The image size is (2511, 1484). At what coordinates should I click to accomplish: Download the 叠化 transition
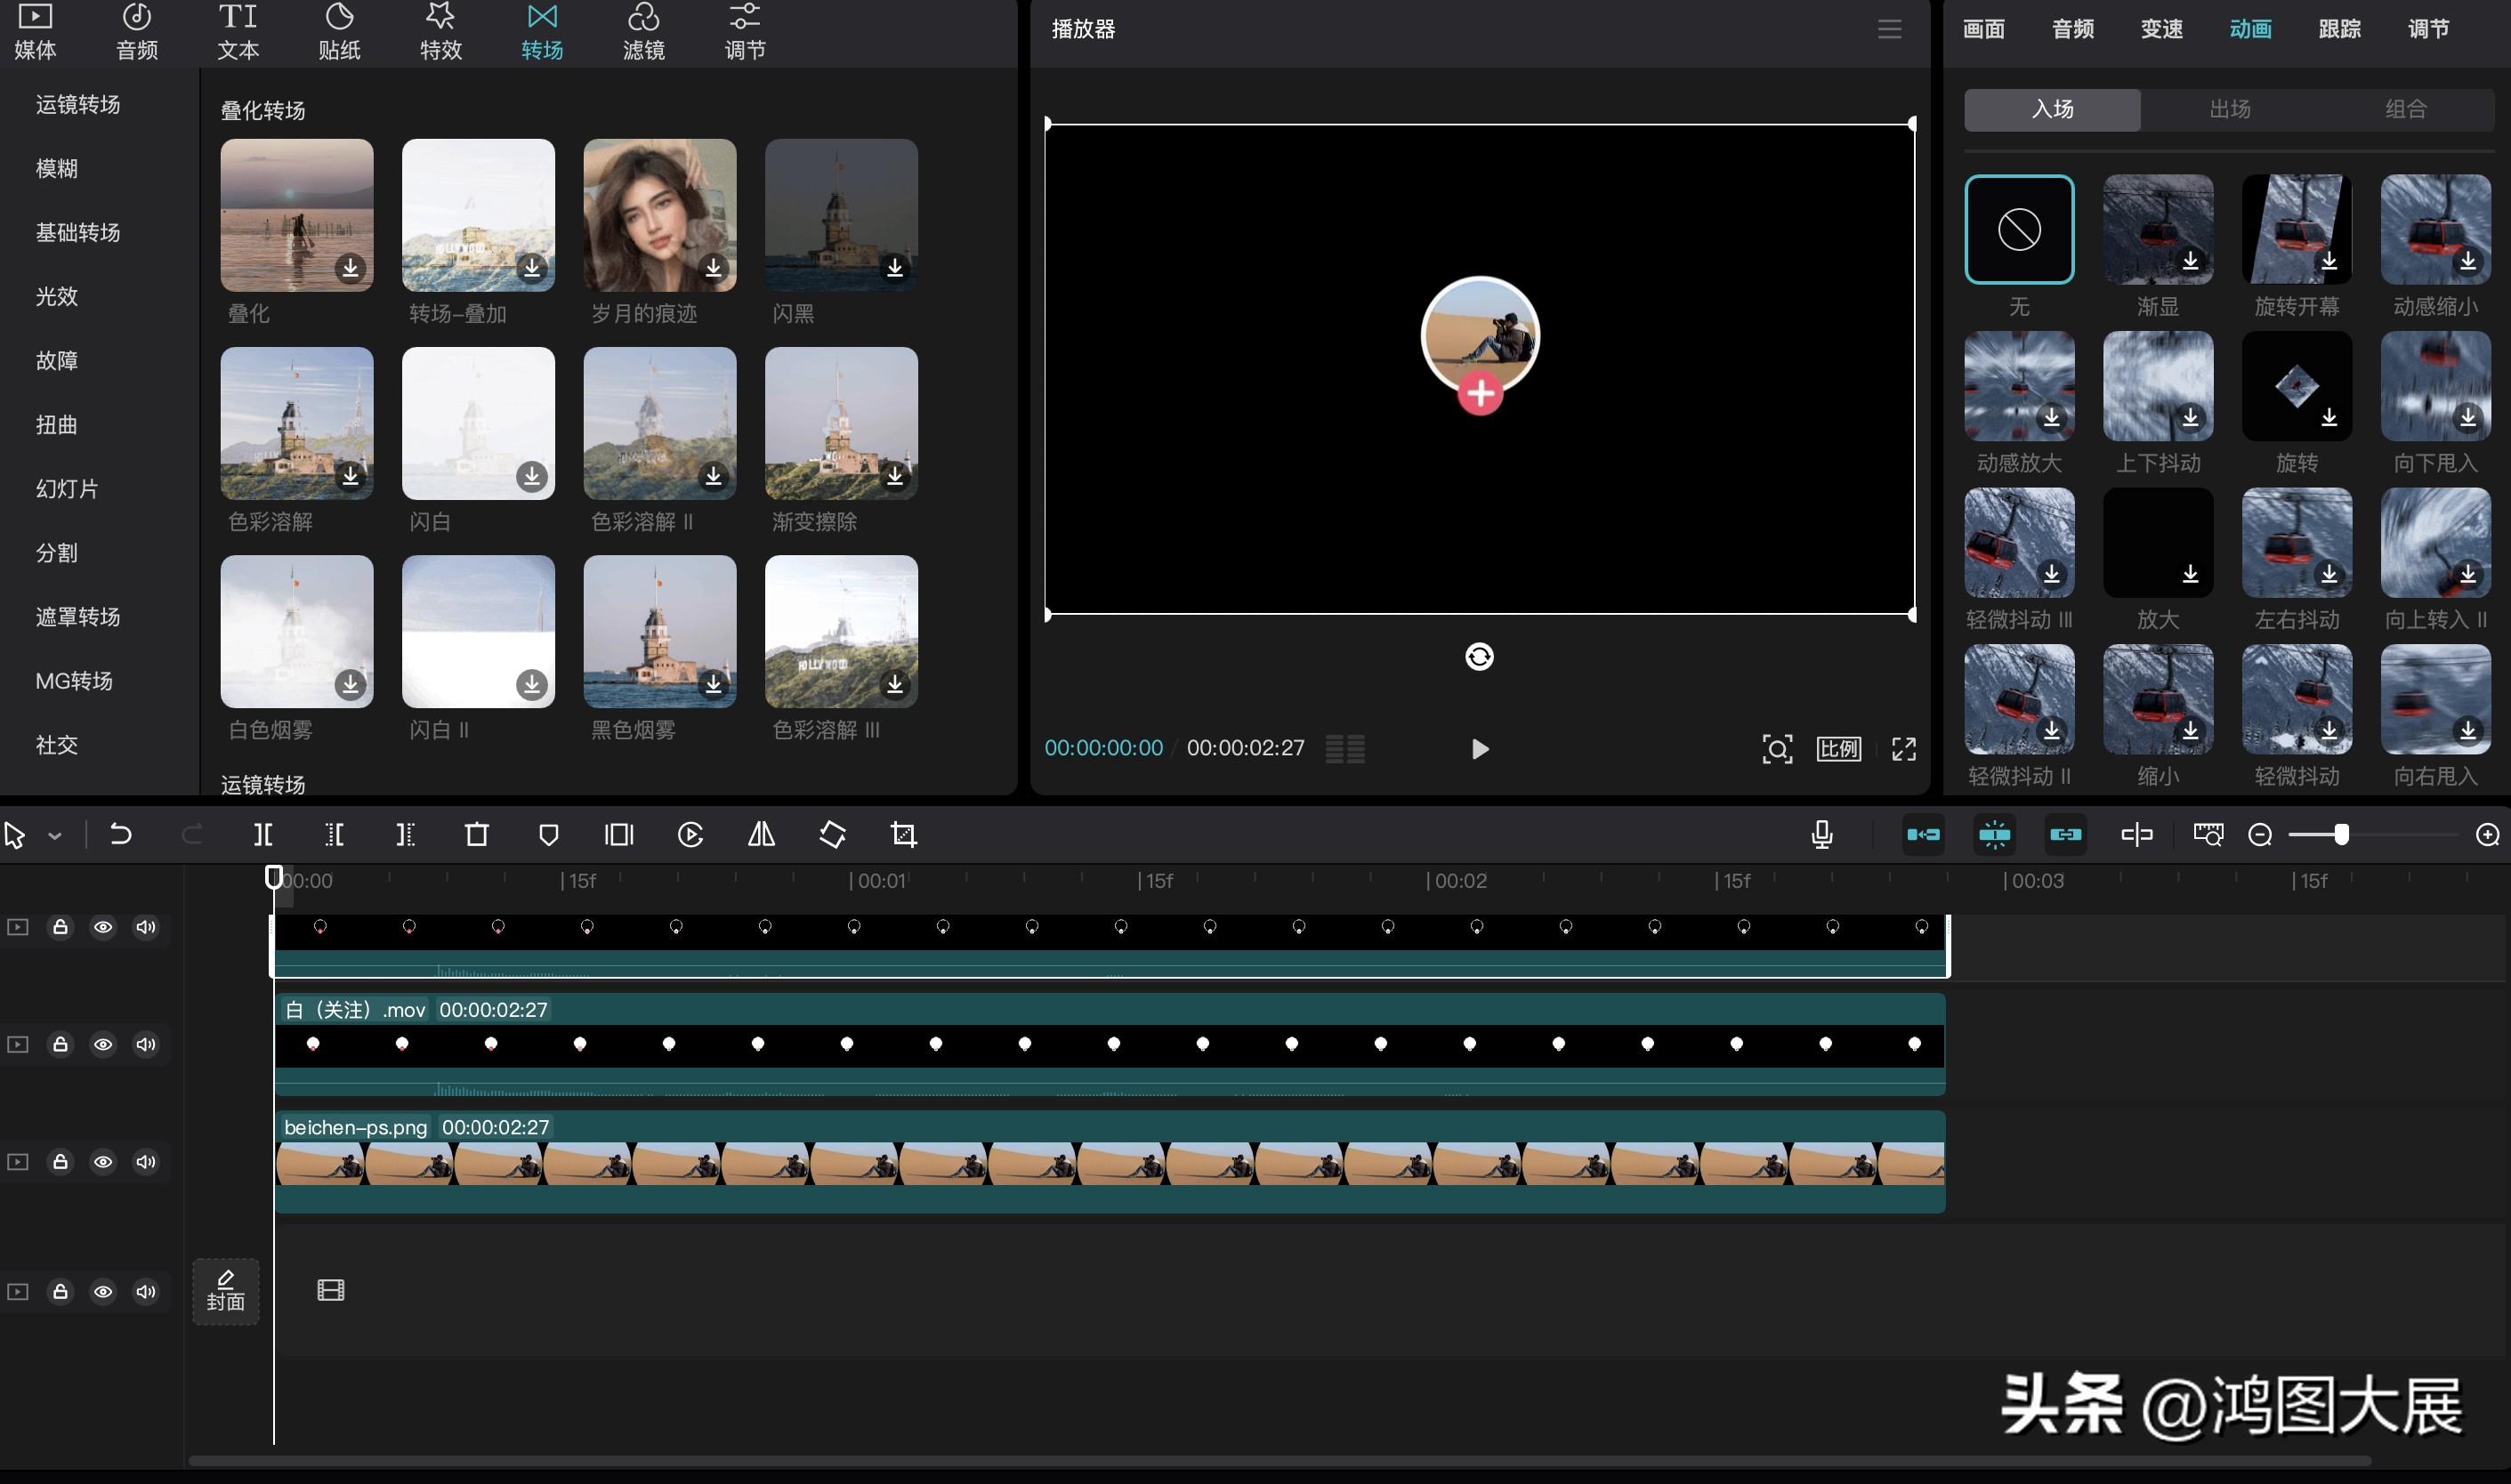(x=350, y=267)
